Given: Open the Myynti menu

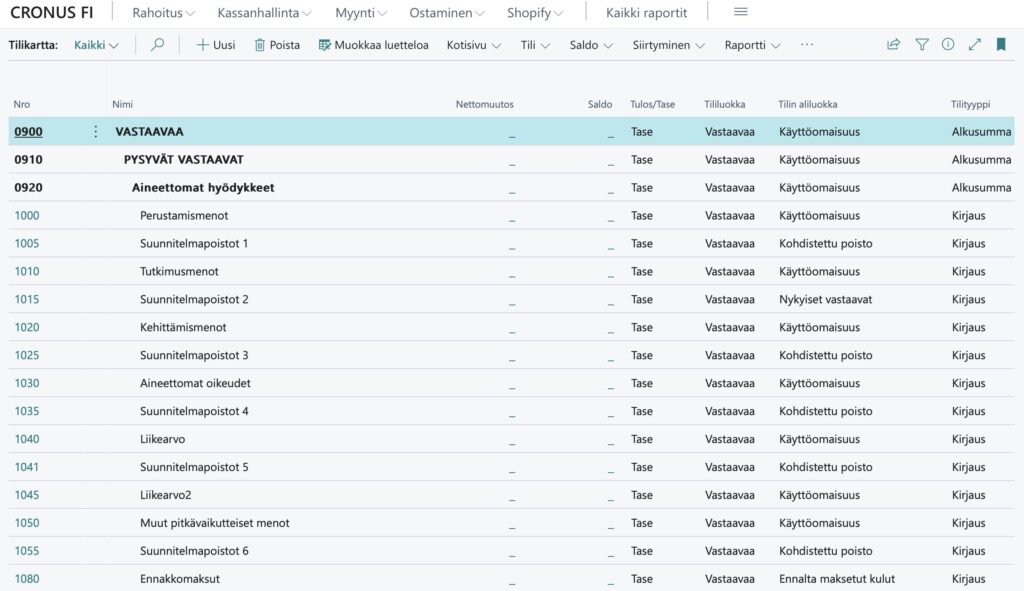Looking at the screenshot, I should pyautogui.click(x=361, y=13).
